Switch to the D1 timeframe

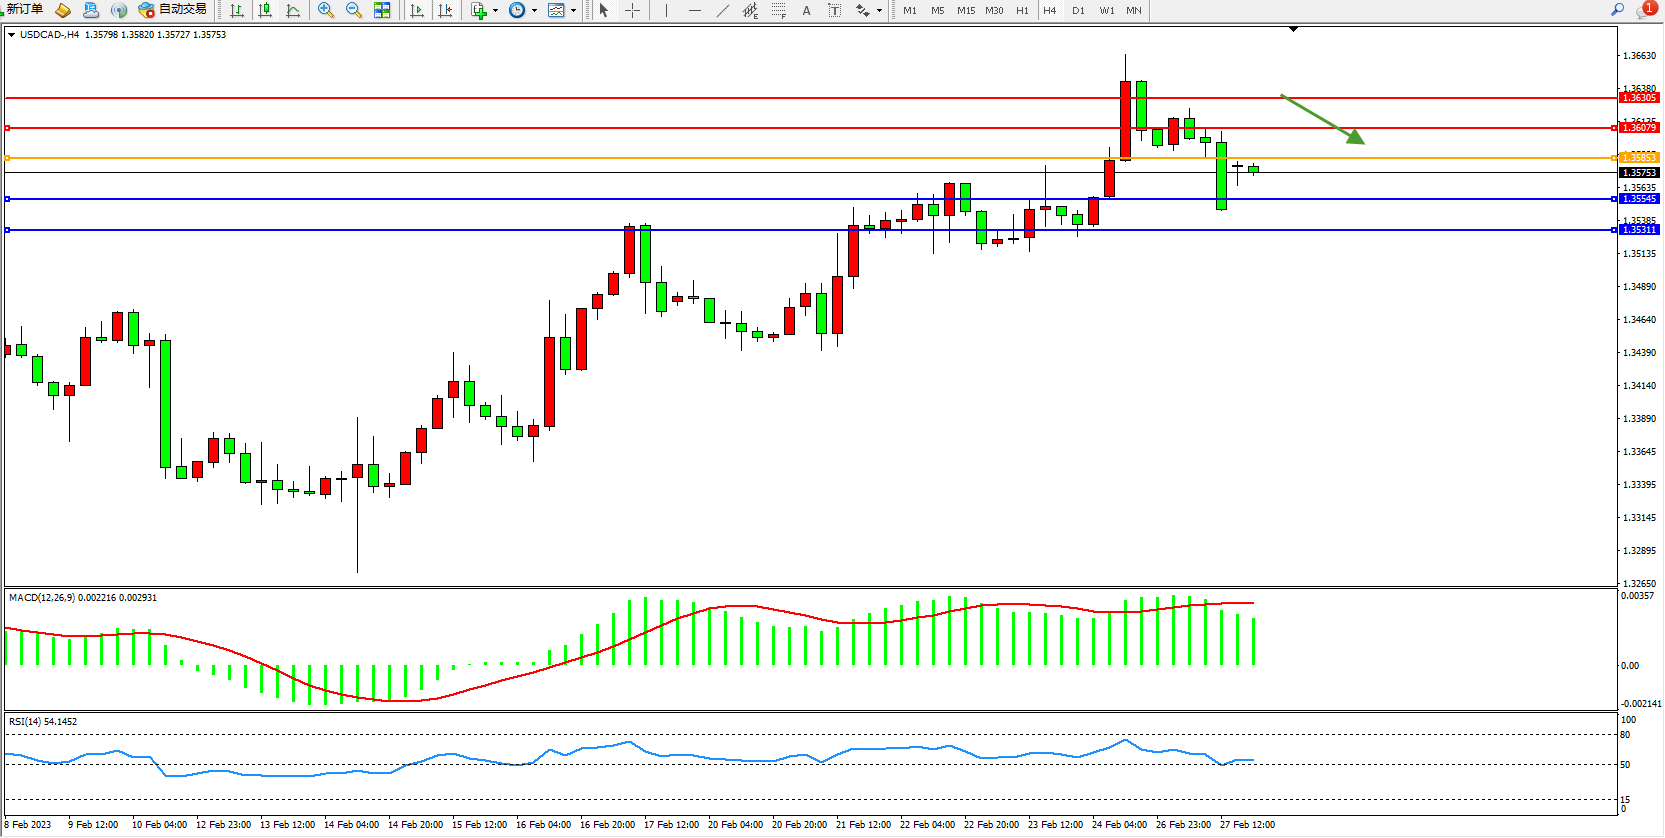click(x=1078, y=10)
